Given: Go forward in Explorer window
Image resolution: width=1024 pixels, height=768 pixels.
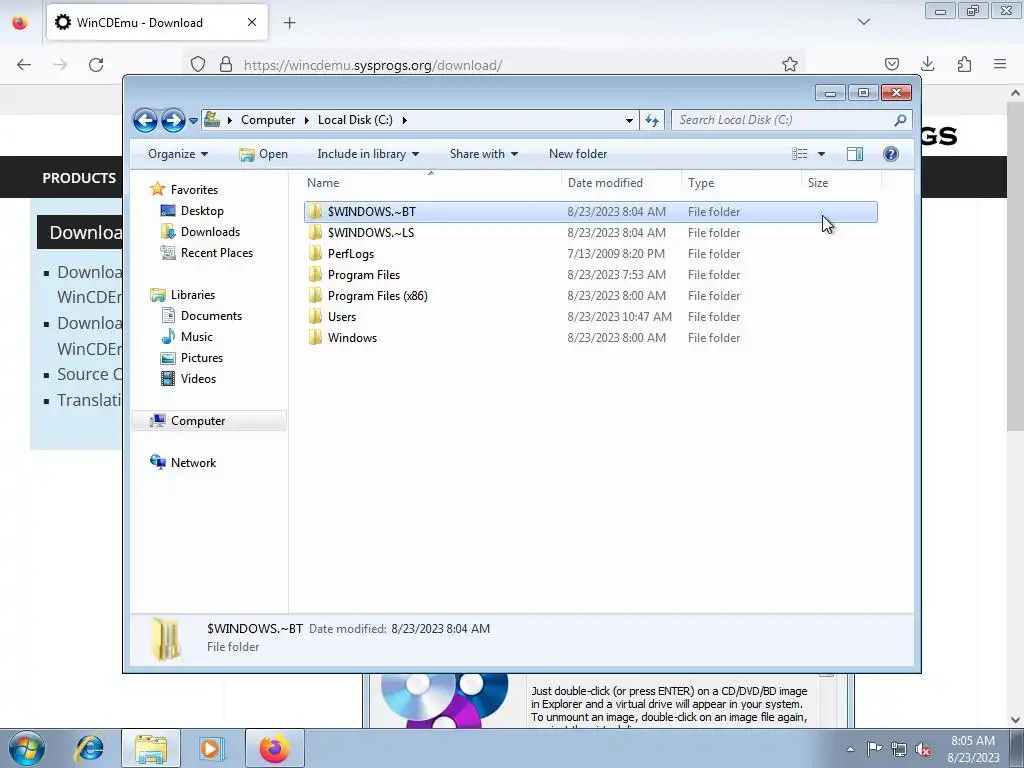Looking at the screenshot, I should pyautogui.click(x=173, y=120).
